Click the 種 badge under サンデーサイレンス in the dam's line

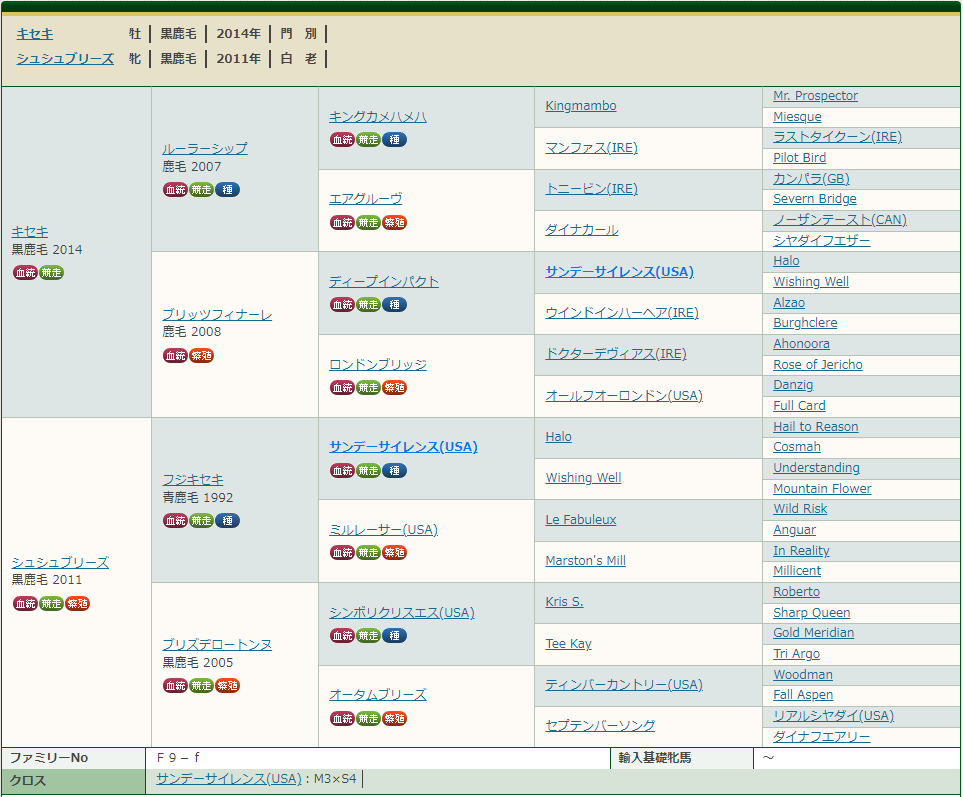394,471
